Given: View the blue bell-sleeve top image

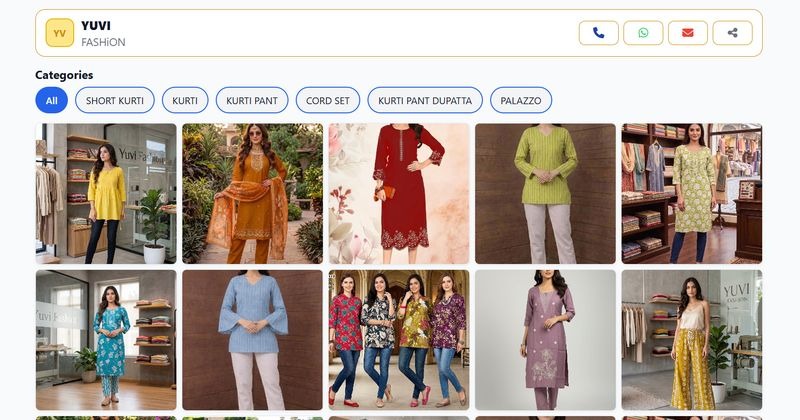Looking at the screenshot, I should tap(253, 340).
